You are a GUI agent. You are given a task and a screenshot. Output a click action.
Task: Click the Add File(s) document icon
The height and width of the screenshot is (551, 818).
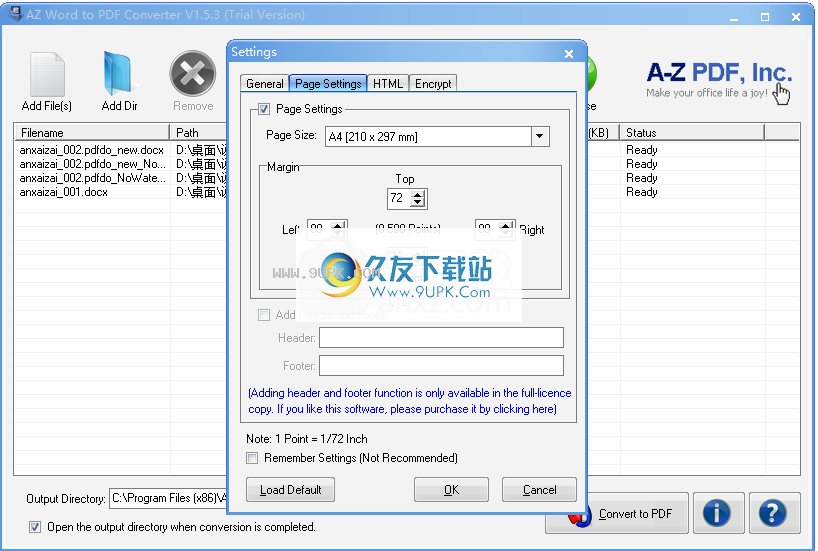pos(47,74)
